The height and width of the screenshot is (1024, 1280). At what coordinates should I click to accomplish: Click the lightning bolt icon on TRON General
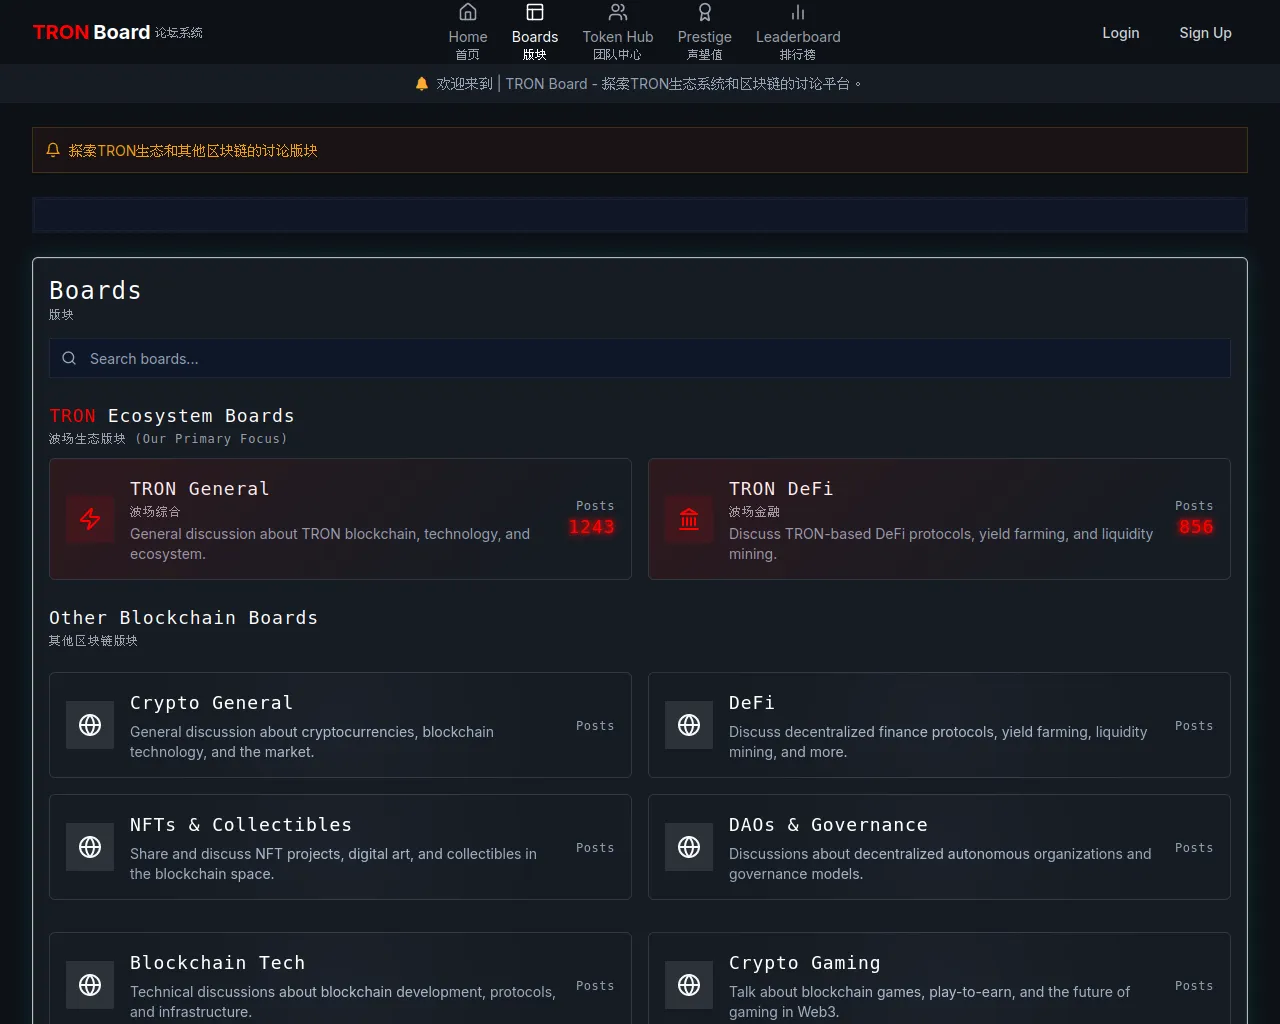click(x=90, y=519)
